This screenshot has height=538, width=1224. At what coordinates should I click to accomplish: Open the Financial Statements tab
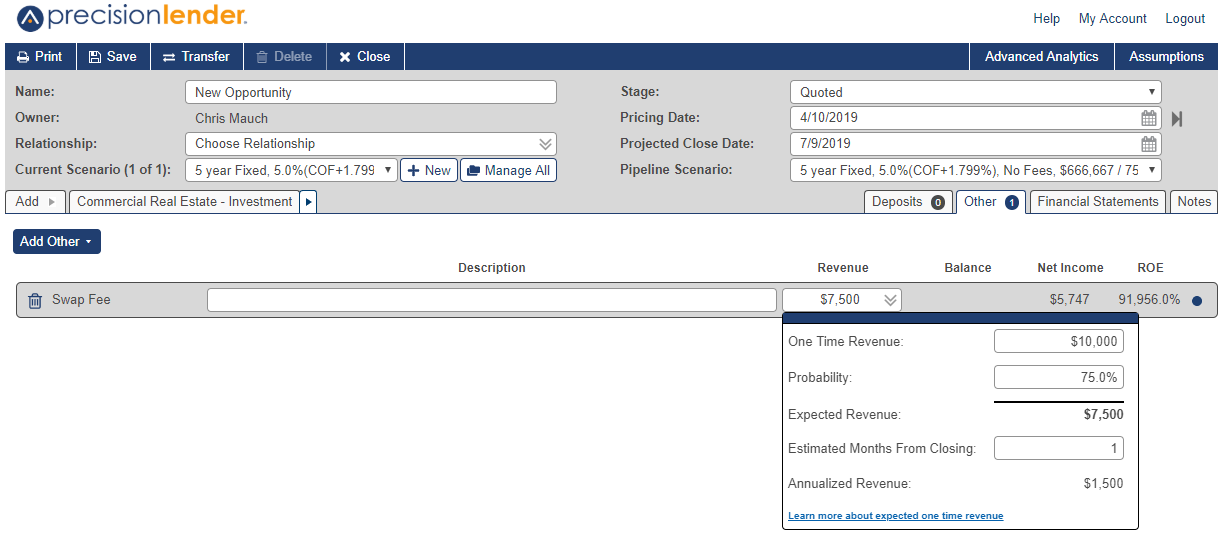tap(1098, 202)
